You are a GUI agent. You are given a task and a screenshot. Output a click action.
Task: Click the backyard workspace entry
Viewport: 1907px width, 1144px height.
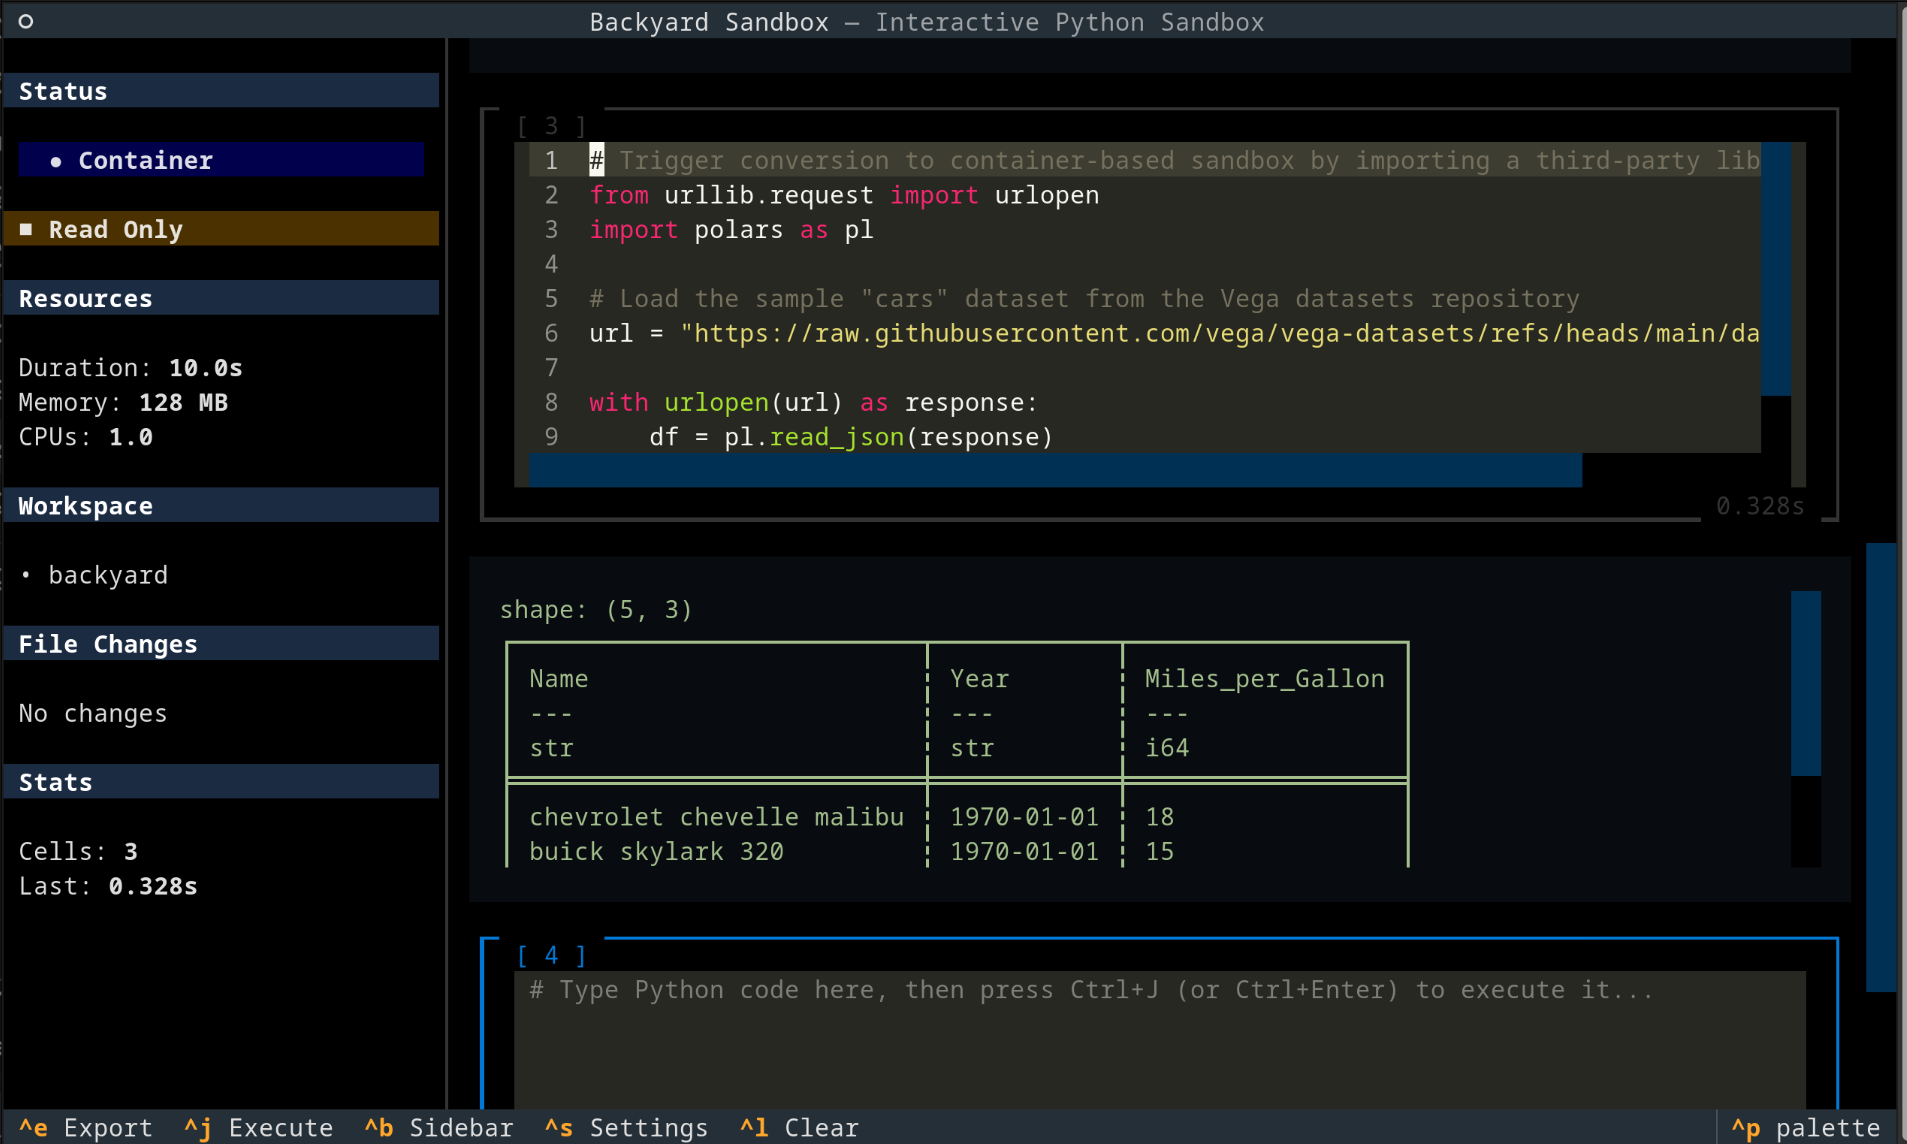pos(108,575)
